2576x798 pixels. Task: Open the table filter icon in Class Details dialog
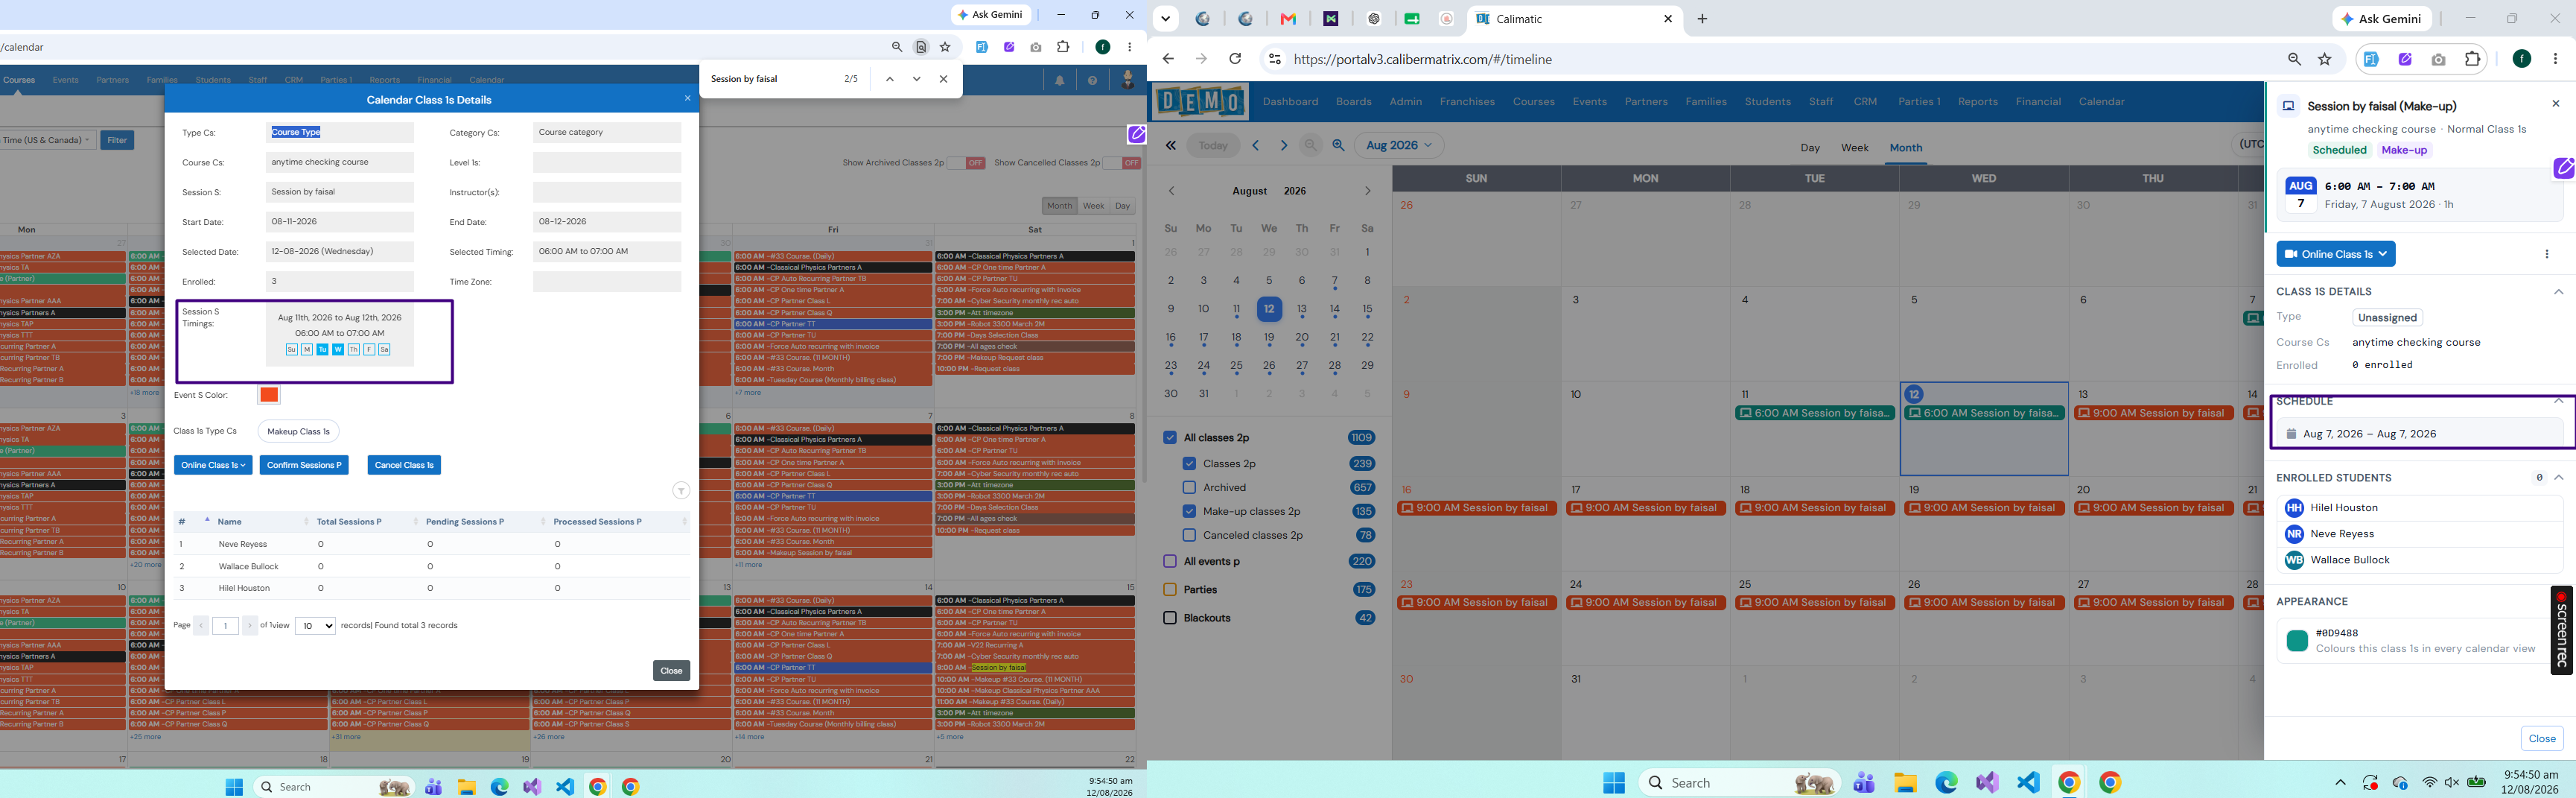click(x=681, y=491)
